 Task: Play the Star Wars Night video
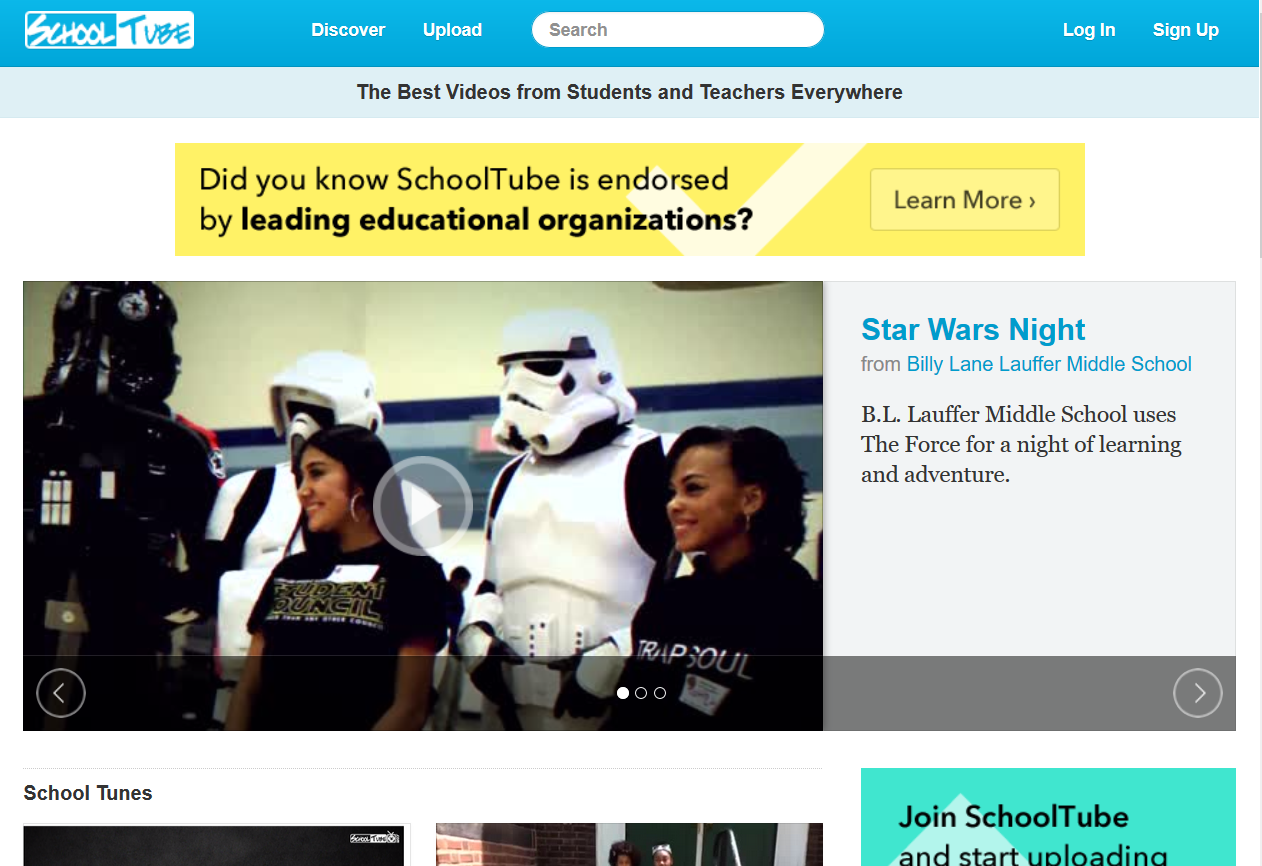coord(423,506)
